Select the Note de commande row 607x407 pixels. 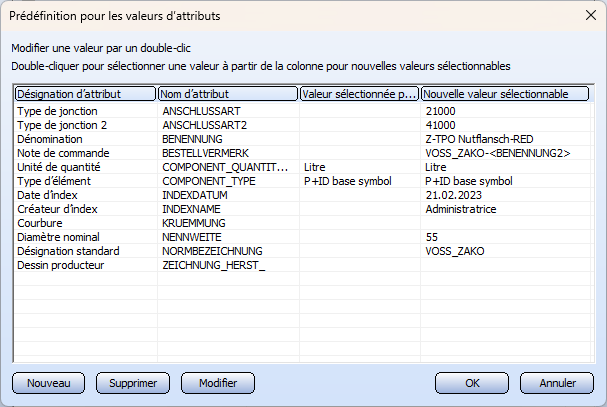click(302, 153)
